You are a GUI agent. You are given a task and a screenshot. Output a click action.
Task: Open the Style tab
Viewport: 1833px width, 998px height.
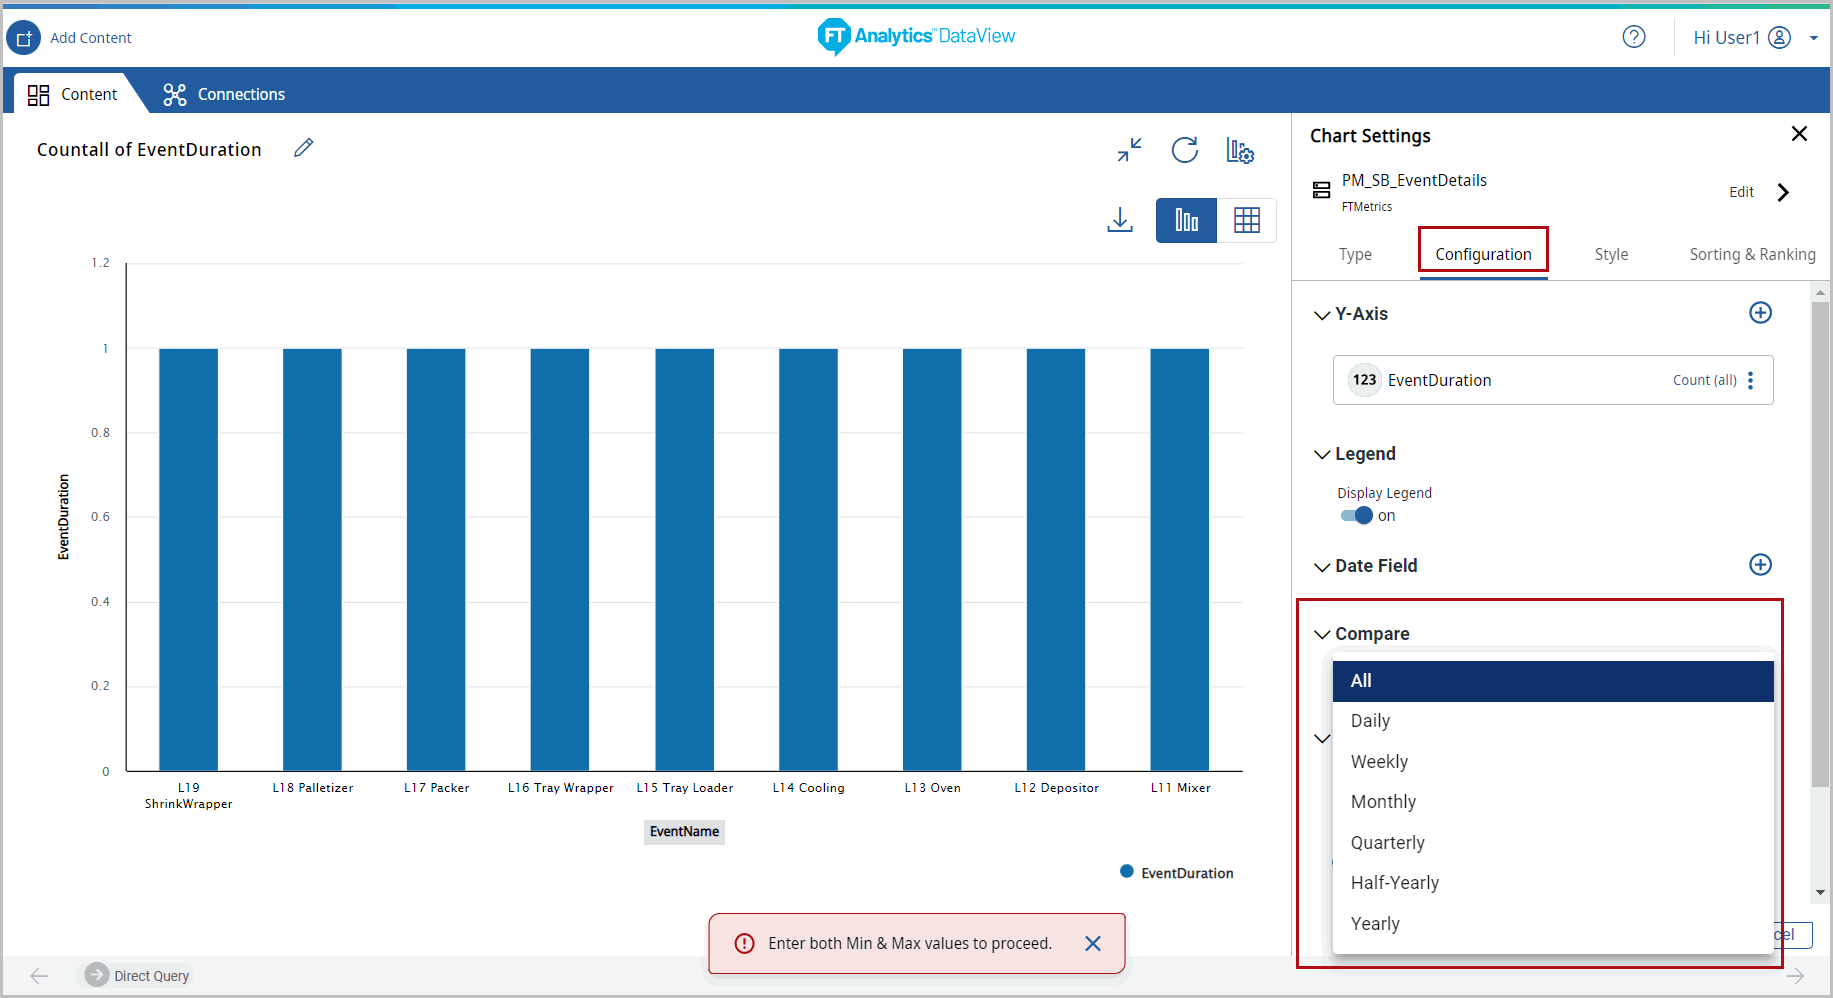coord(1611,254)
